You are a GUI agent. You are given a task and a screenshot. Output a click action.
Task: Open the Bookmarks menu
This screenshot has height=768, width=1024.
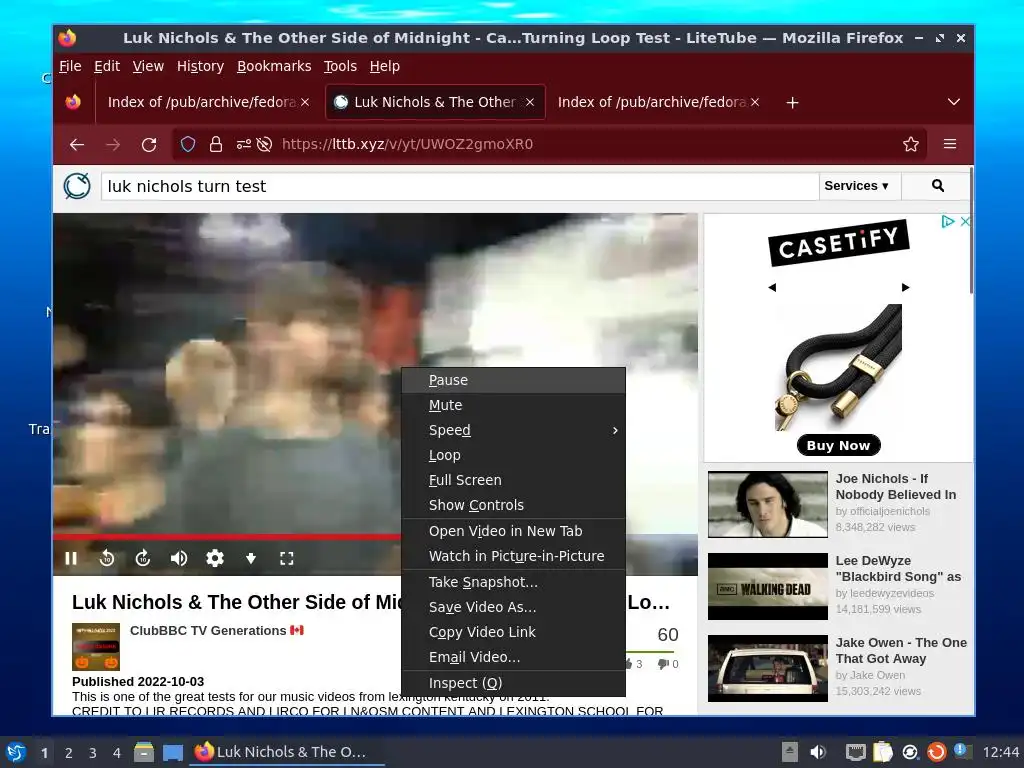pos(274,66)
